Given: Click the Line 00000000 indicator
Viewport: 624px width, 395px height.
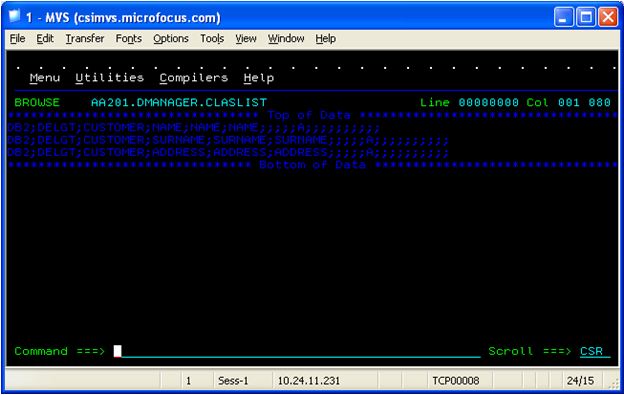Looking at the screenshot, I should [x=469, y=102].
